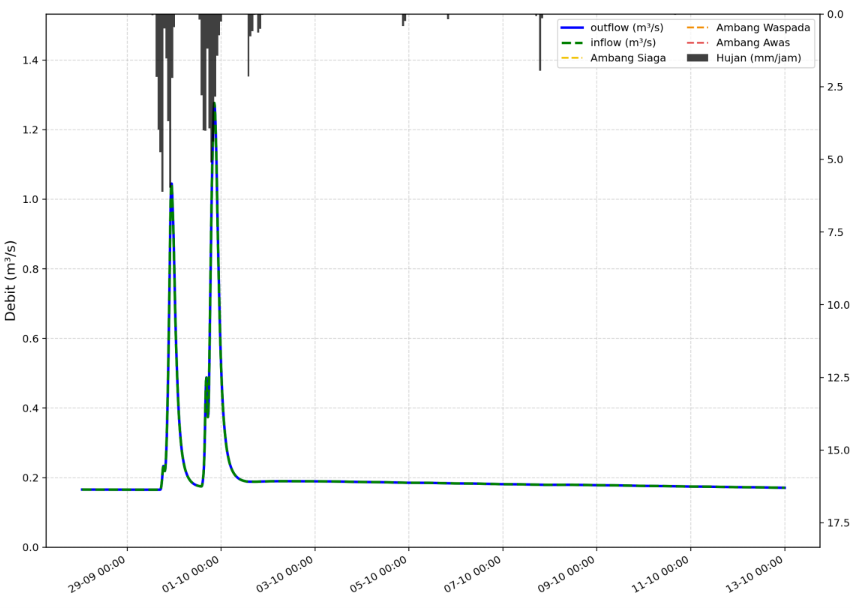Click the 'Debit (m³/s)' y-axis label

point(11,280)
